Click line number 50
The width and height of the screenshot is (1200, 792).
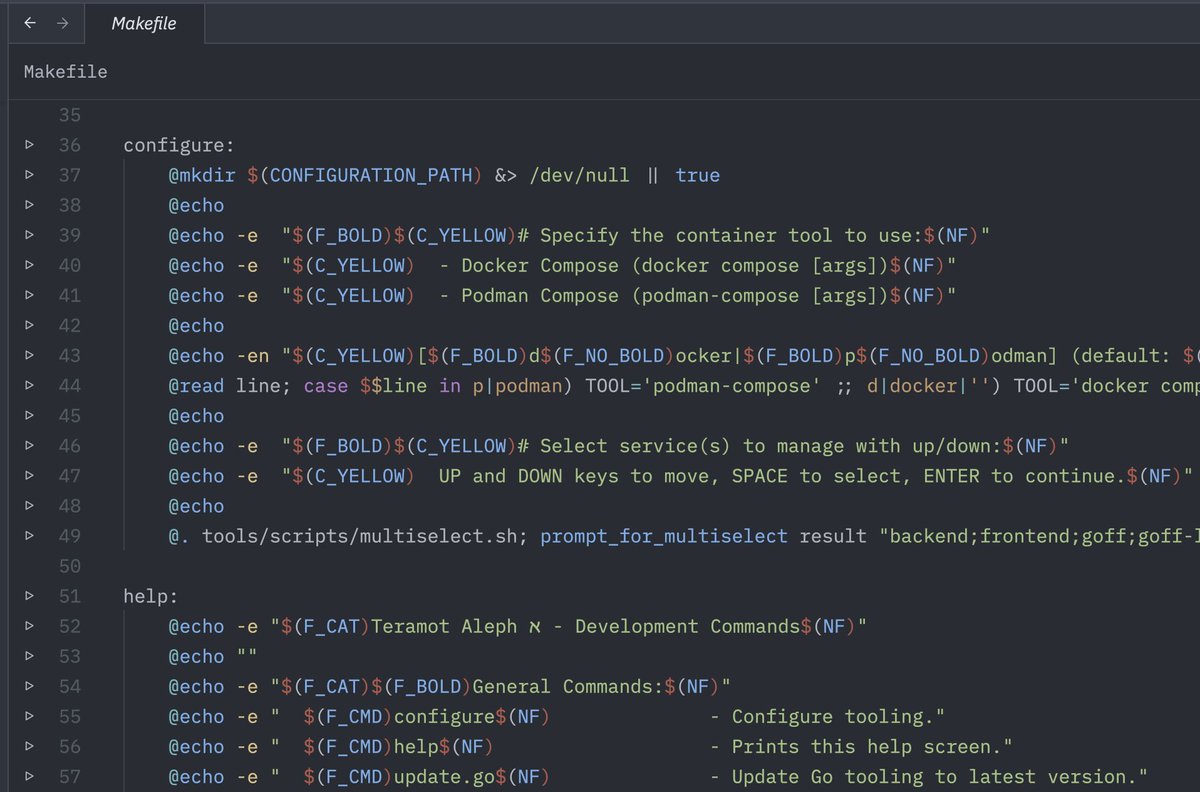[69, 566]
